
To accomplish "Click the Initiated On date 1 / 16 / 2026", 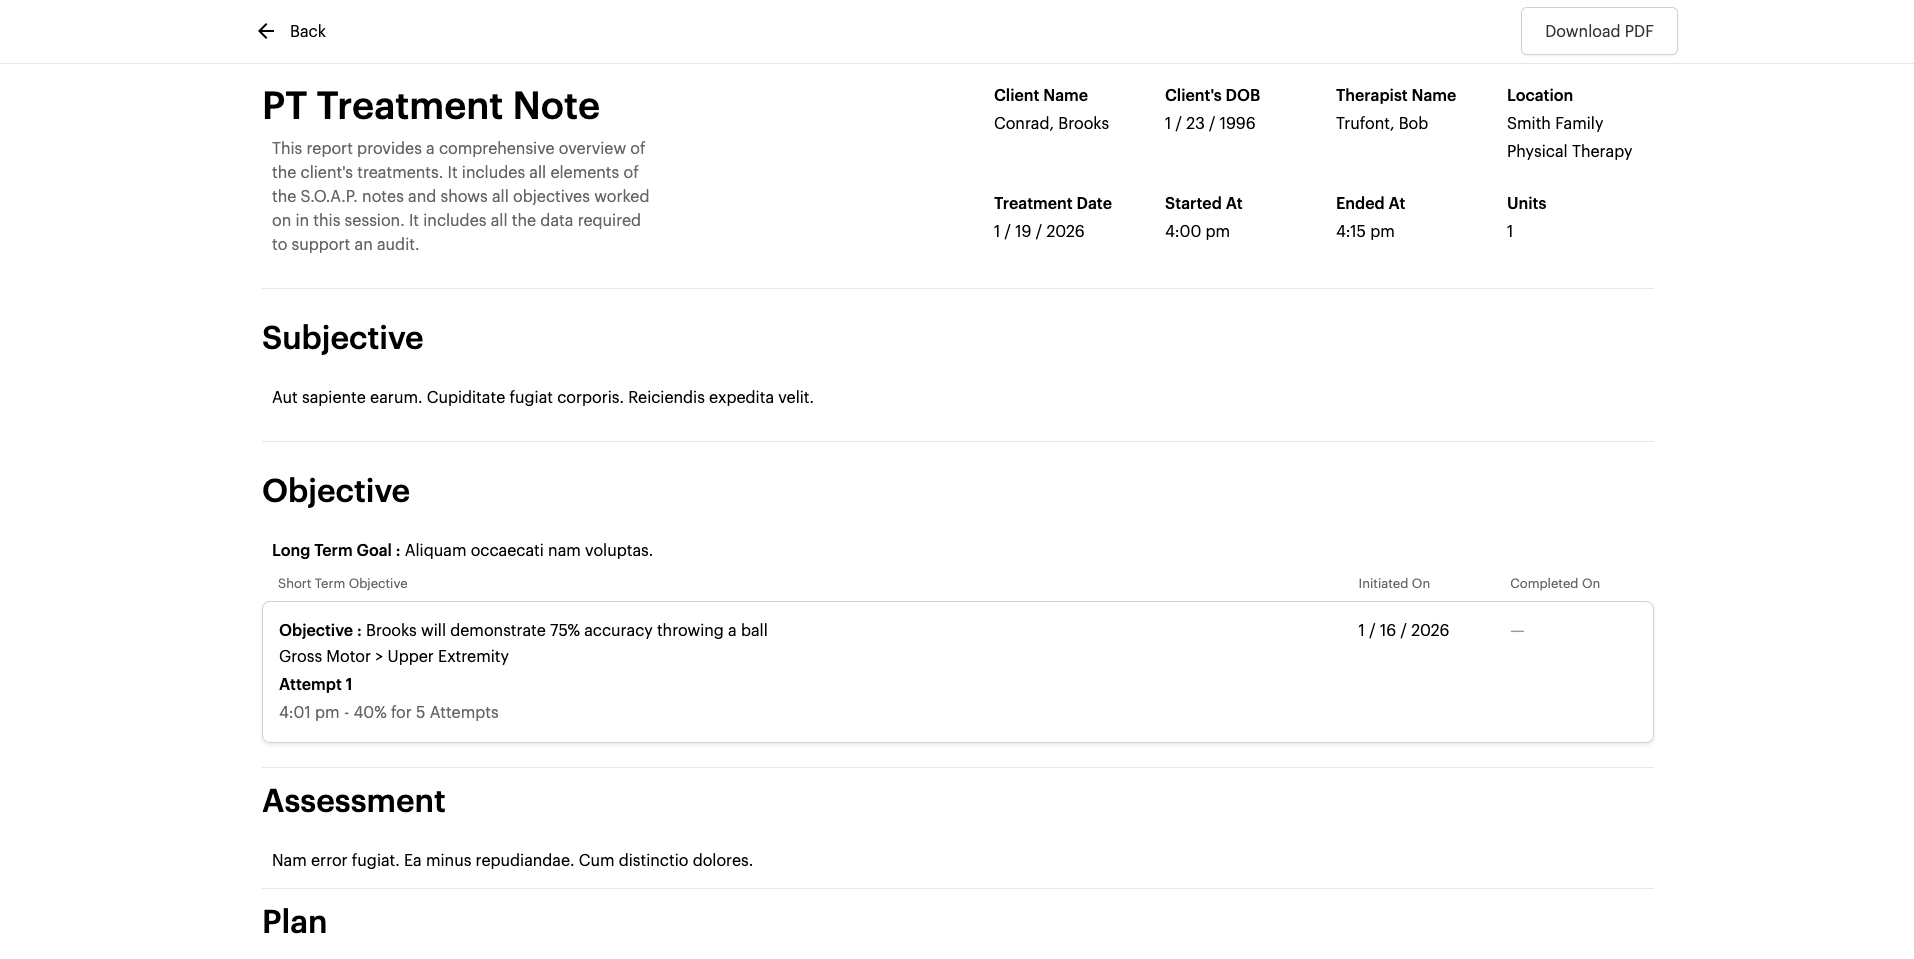I will (1403, 630).
